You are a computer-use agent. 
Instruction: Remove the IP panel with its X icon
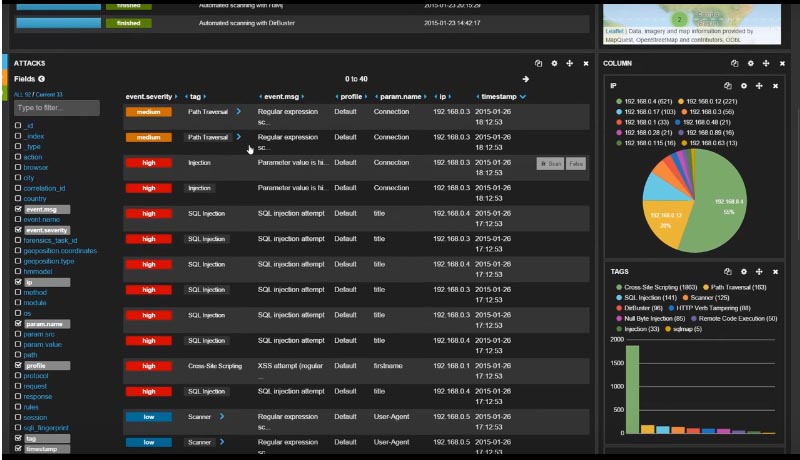[775, 86]
